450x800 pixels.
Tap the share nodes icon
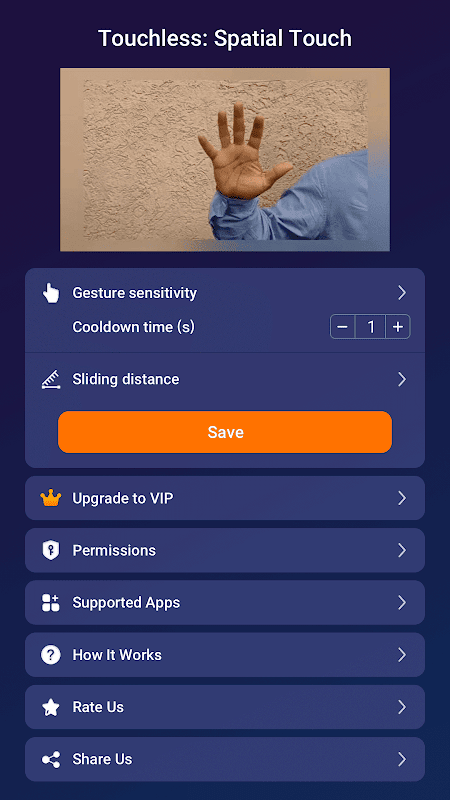click(x=51, y=759)
